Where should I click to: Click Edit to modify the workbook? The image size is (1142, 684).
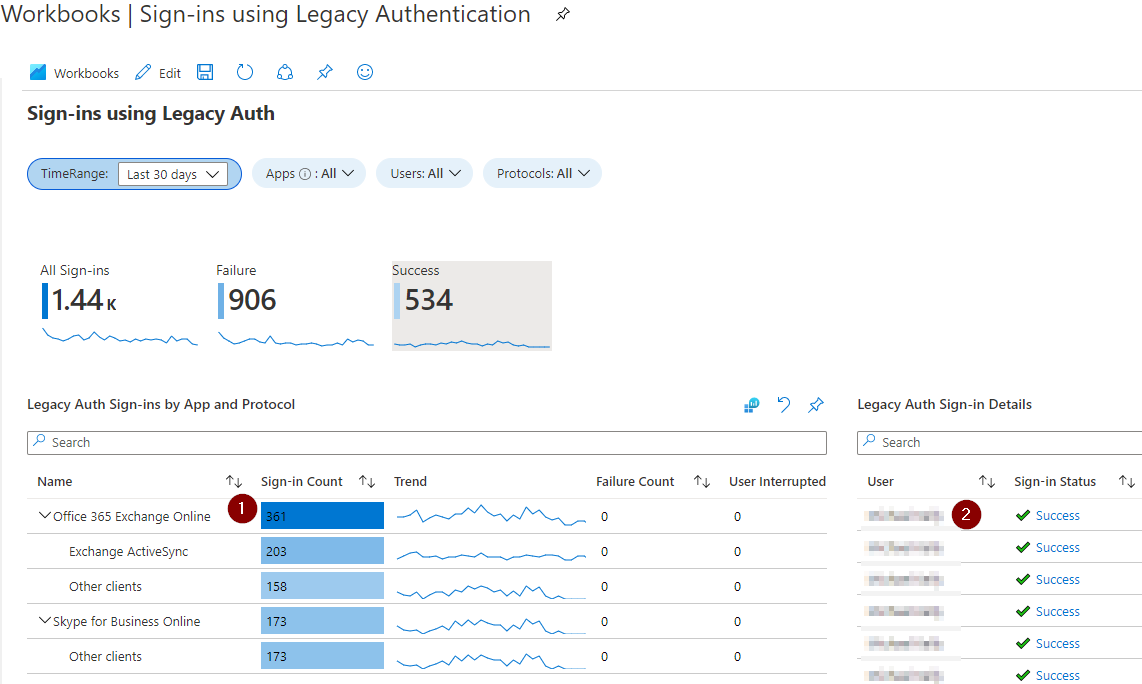tap(157, 72)
